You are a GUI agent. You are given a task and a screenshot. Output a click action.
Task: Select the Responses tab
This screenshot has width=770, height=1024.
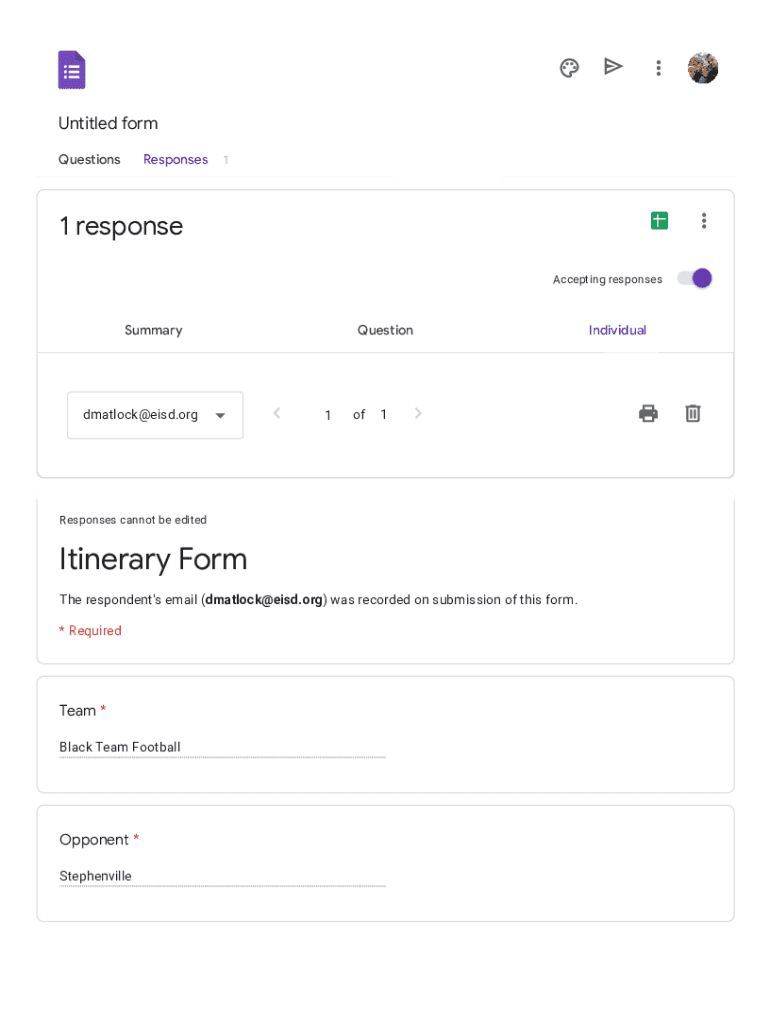176,160
